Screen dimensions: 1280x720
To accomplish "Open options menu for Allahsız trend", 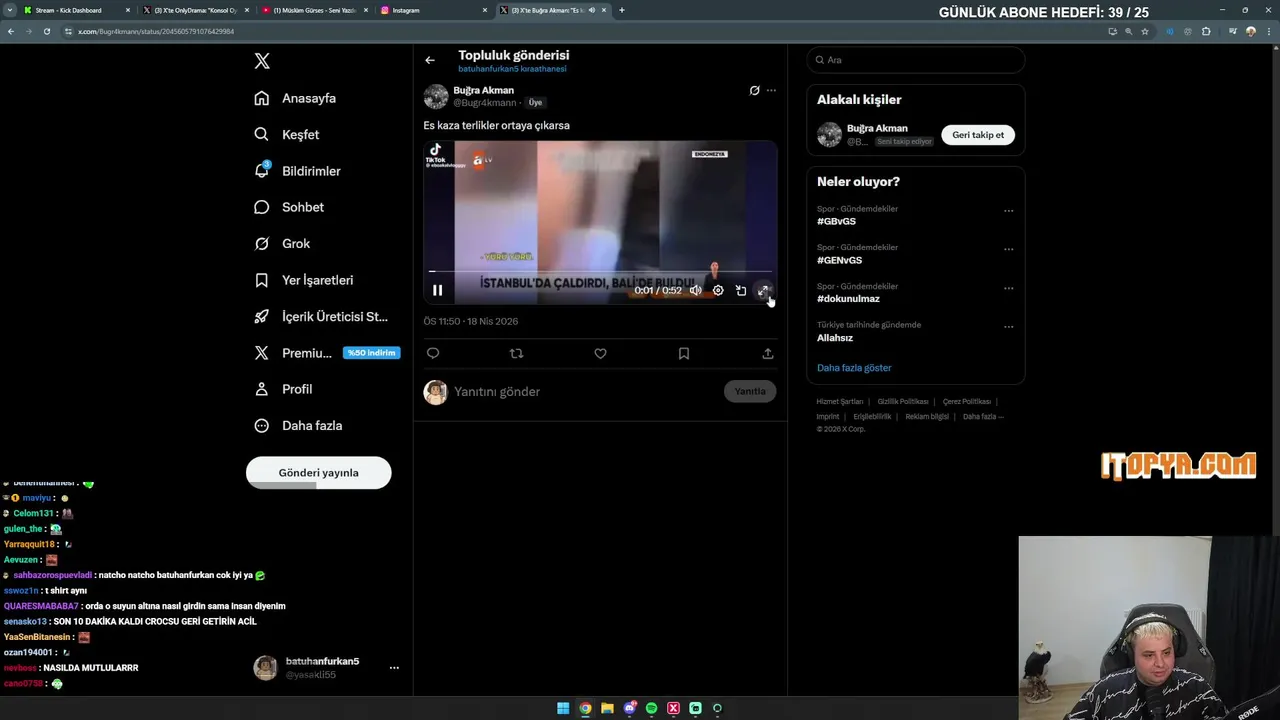I will point(1008,327).
